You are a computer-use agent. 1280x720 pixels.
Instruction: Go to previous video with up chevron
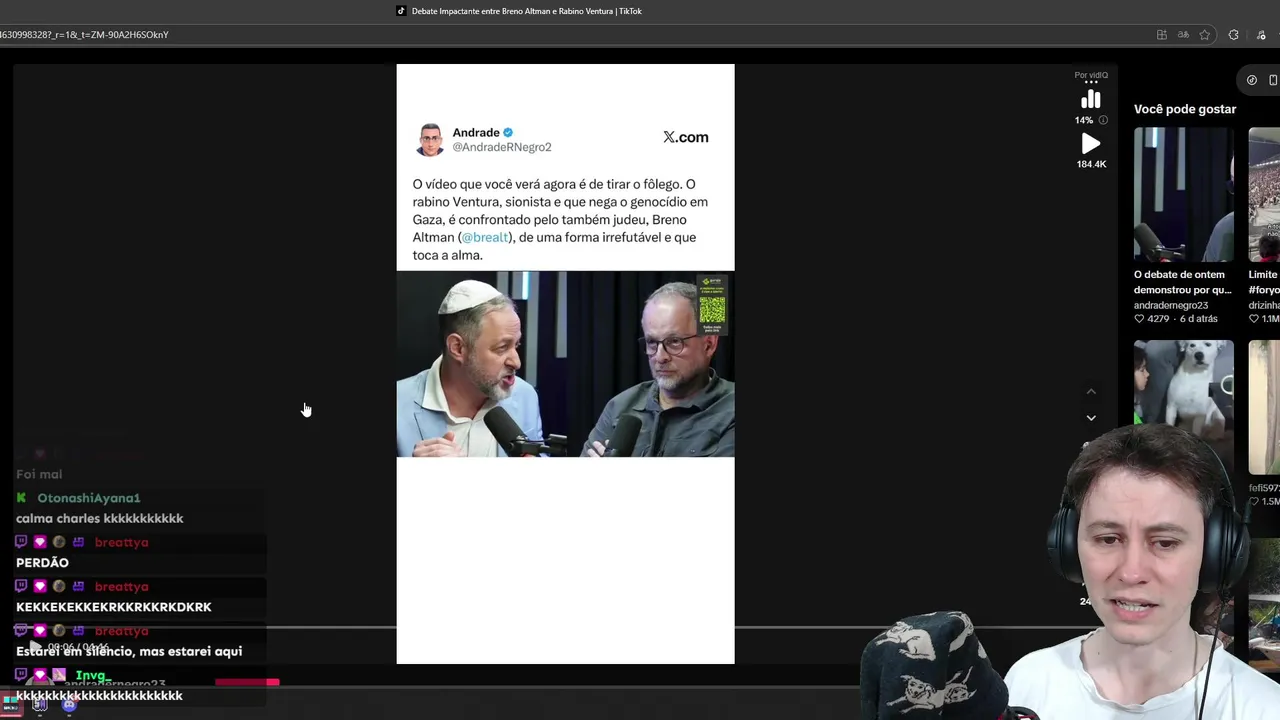(1091, 392)
